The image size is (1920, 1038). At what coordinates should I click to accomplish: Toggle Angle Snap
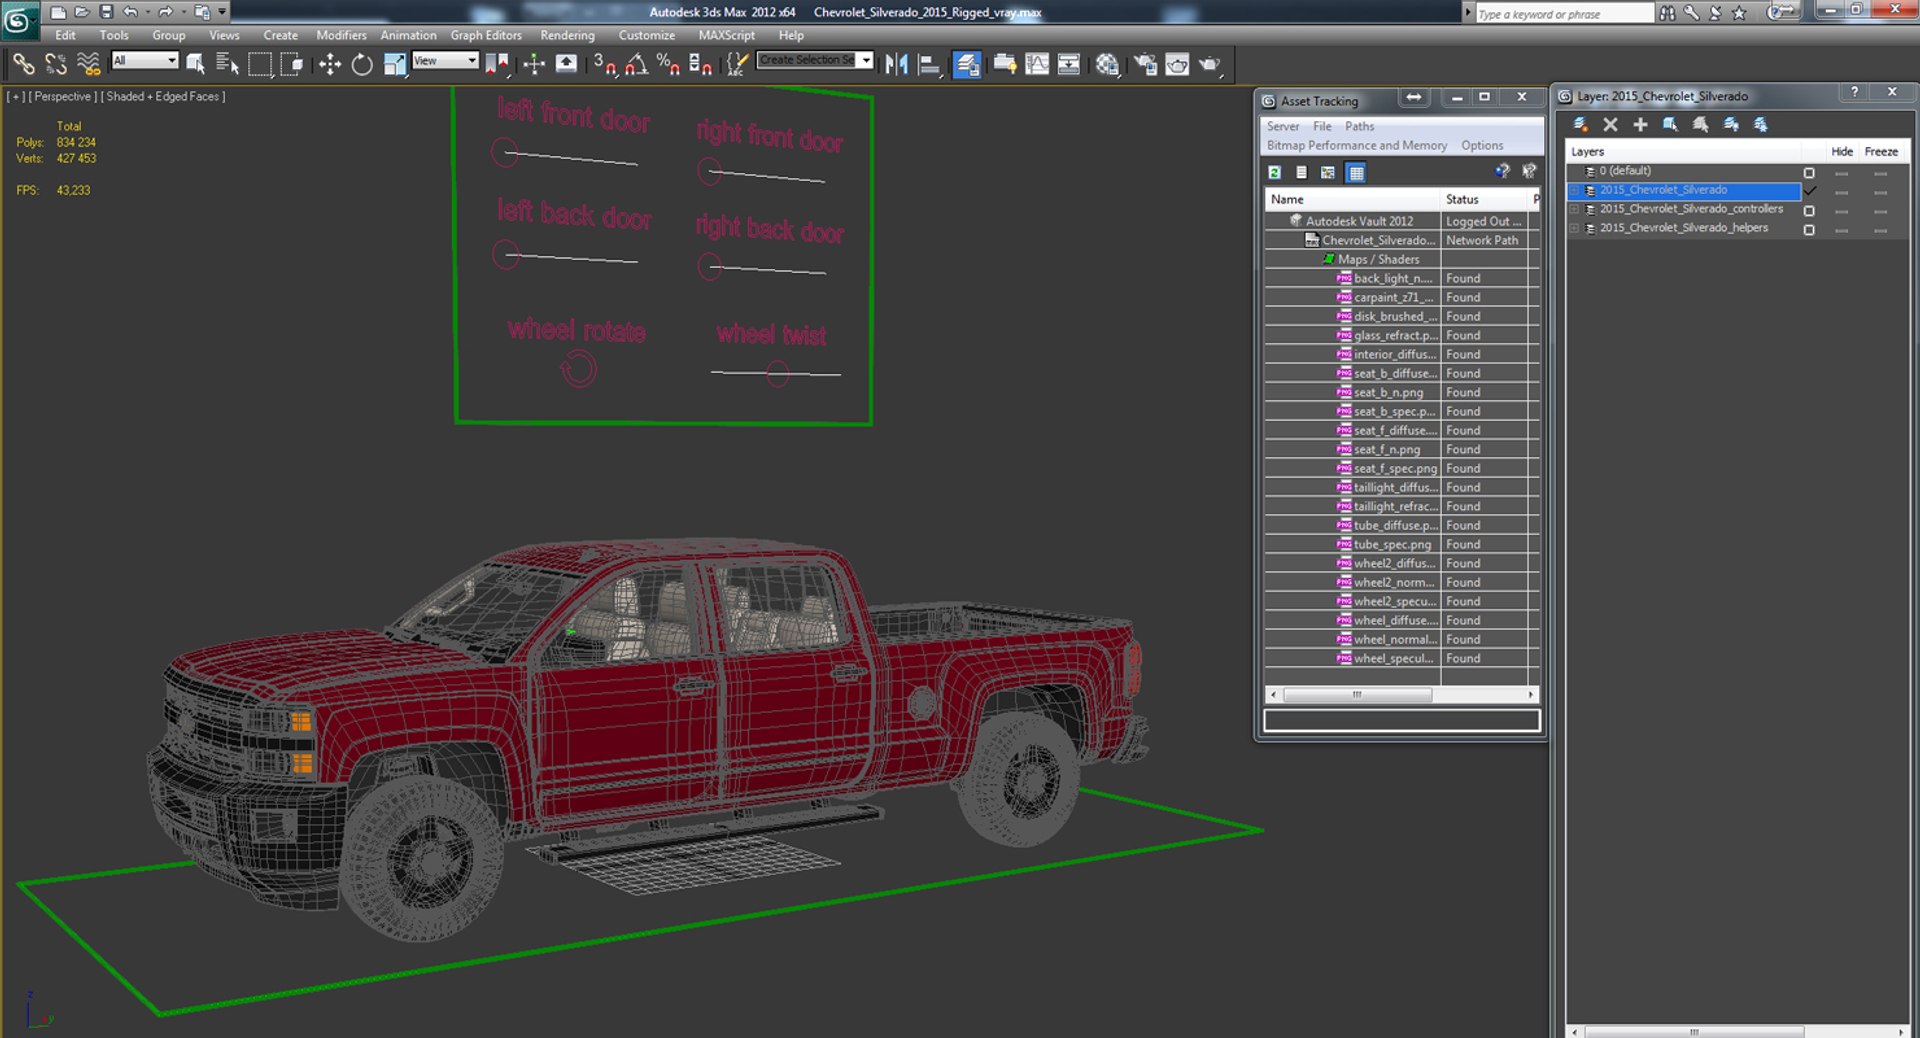coord(636,65)
